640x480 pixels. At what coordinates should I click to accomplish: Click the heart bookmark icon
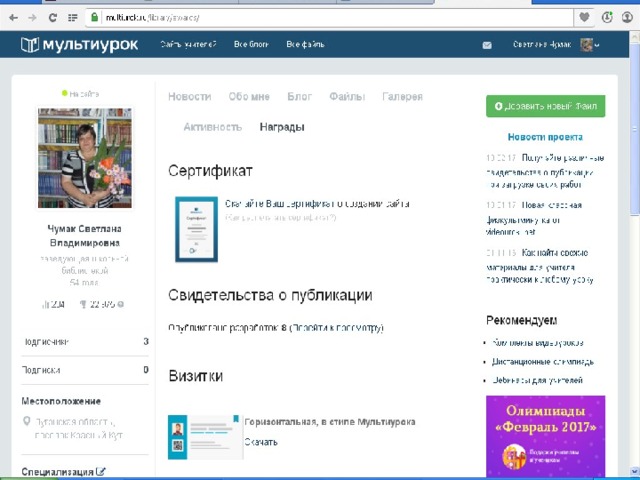(x=584, y=17)
